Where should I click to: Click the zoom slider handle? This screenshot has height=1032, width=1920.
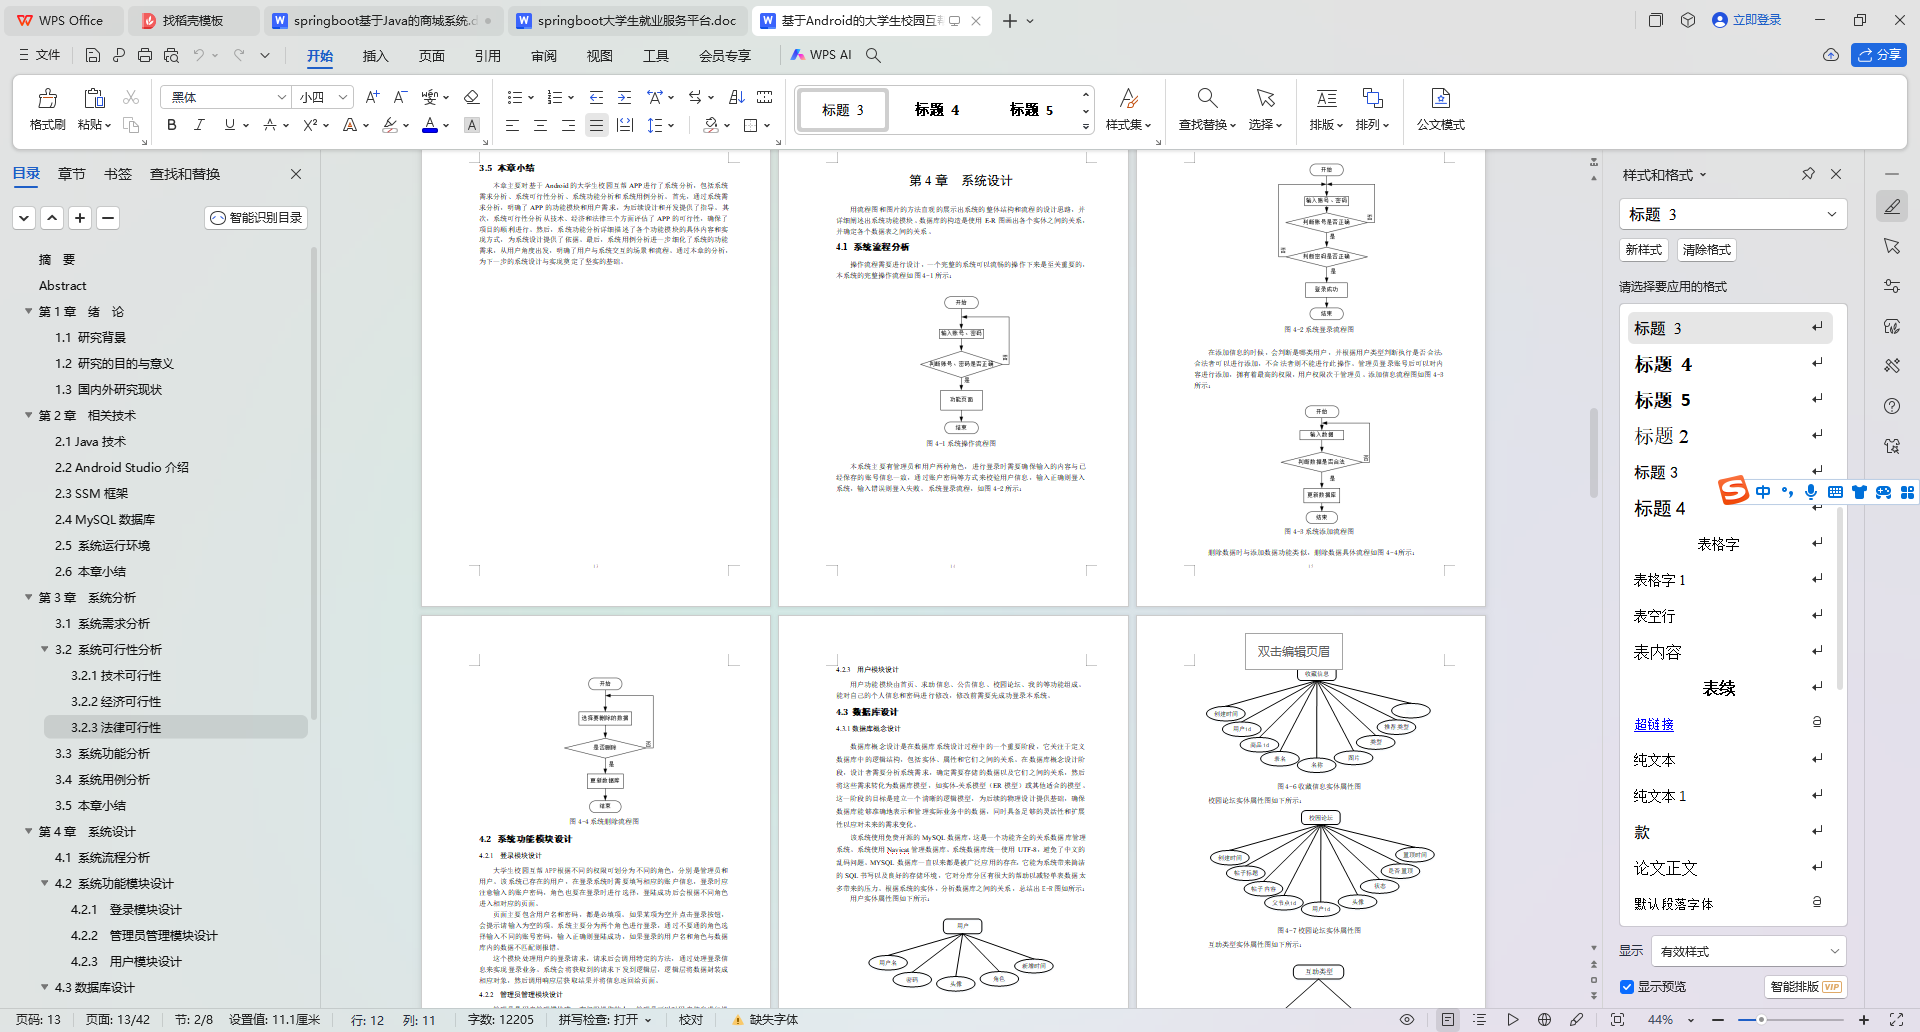(x=1761, y=1020)
